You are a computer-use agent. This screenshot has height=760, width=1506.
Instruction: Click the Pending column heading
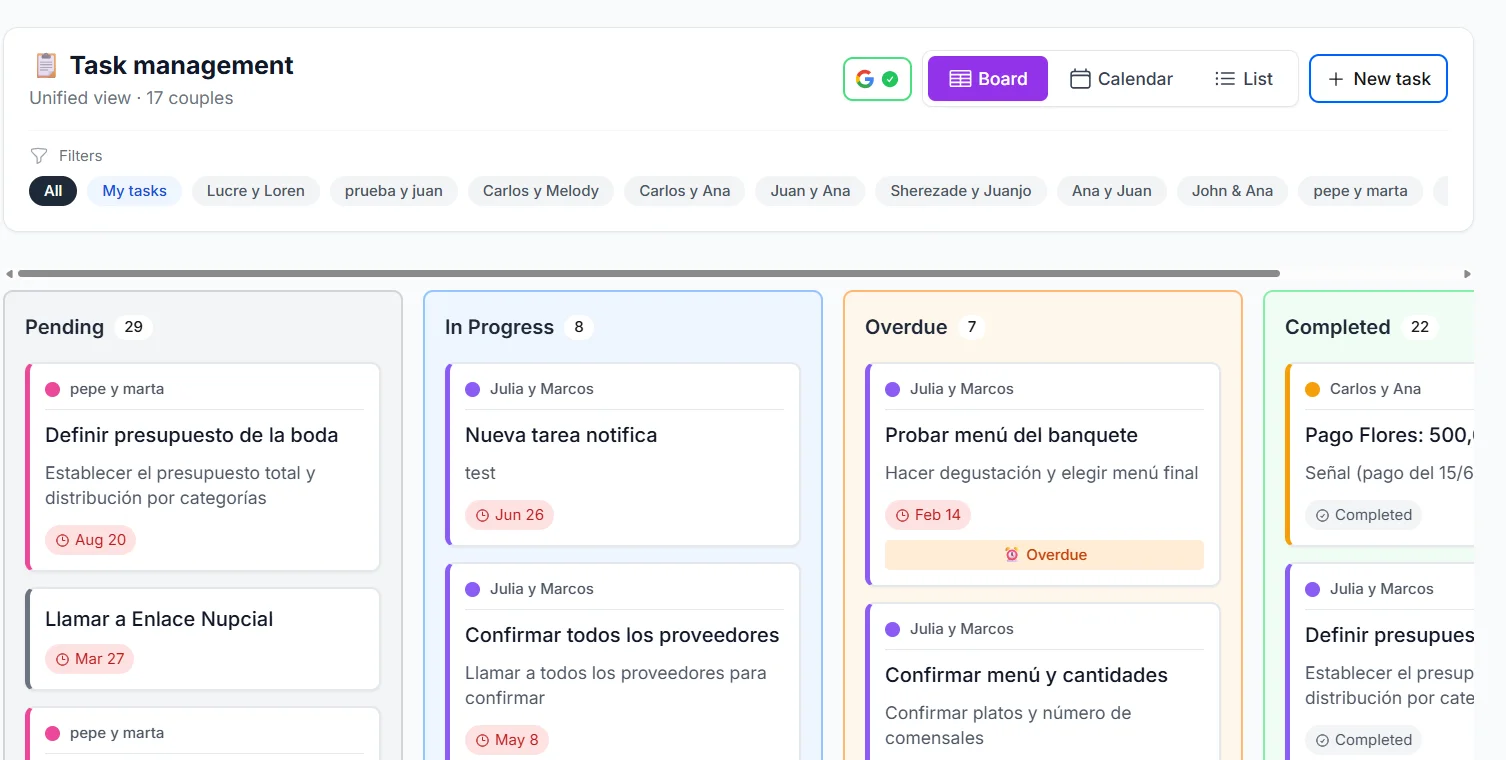click(x=64, y=327)
